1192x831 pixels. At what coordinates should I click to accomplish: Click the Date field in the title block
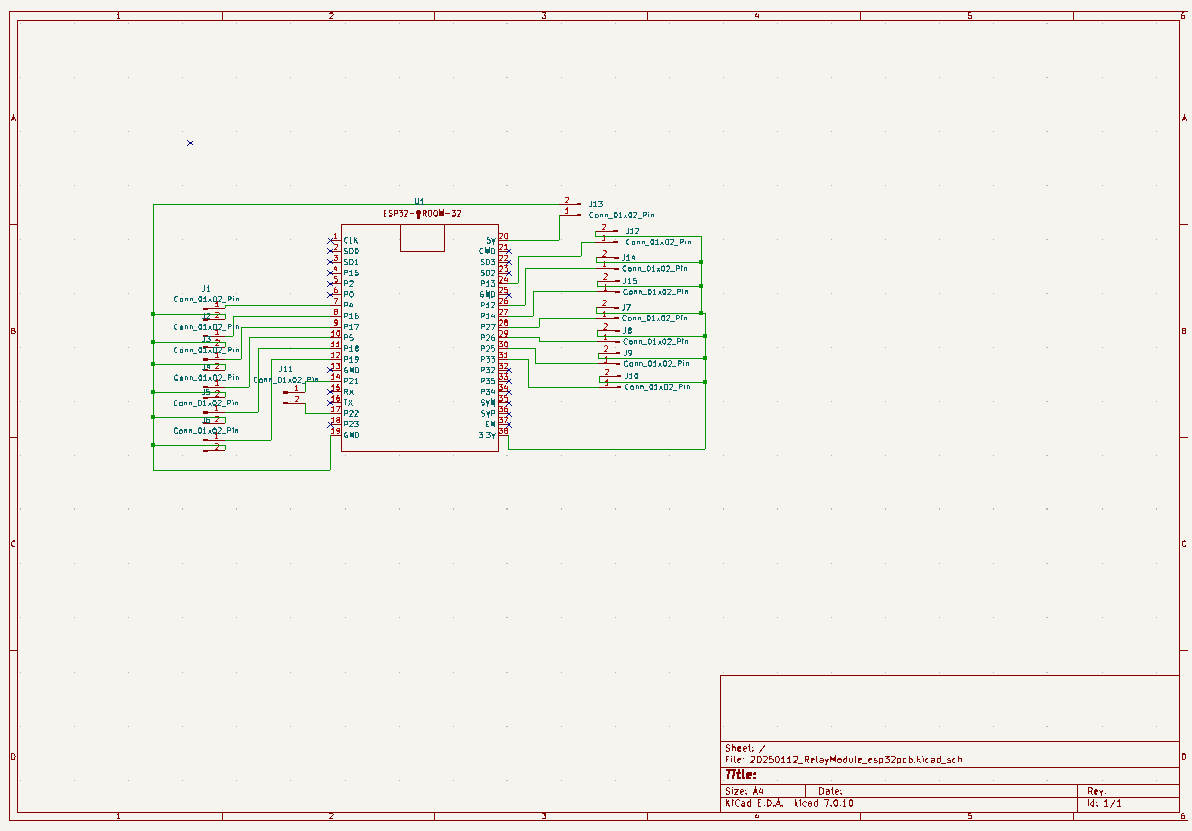pyautogui.click(x=830, y=790)
